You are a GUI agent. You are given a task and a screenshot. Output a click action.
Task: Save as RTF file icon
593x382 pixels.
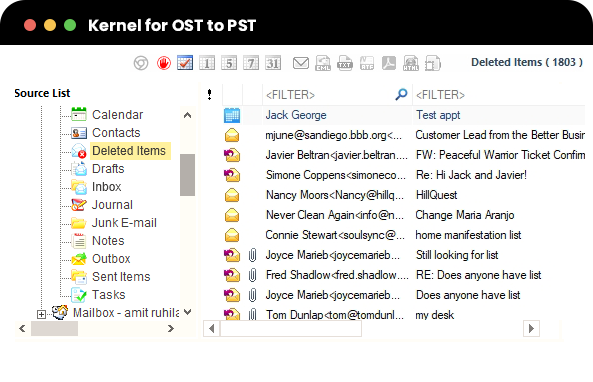point(367,63)
